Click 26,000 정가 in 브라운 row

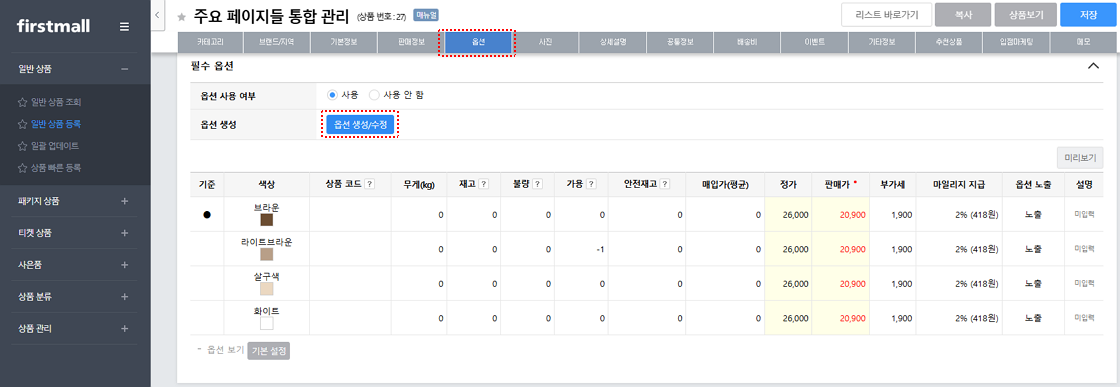[796, 214]
